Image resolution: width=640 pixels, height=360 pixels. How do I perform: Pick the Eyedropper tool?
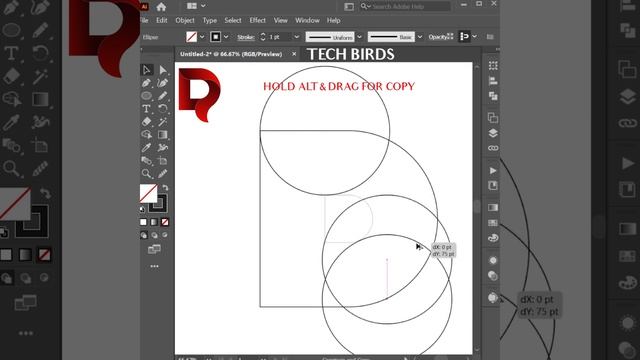(147, 147)
